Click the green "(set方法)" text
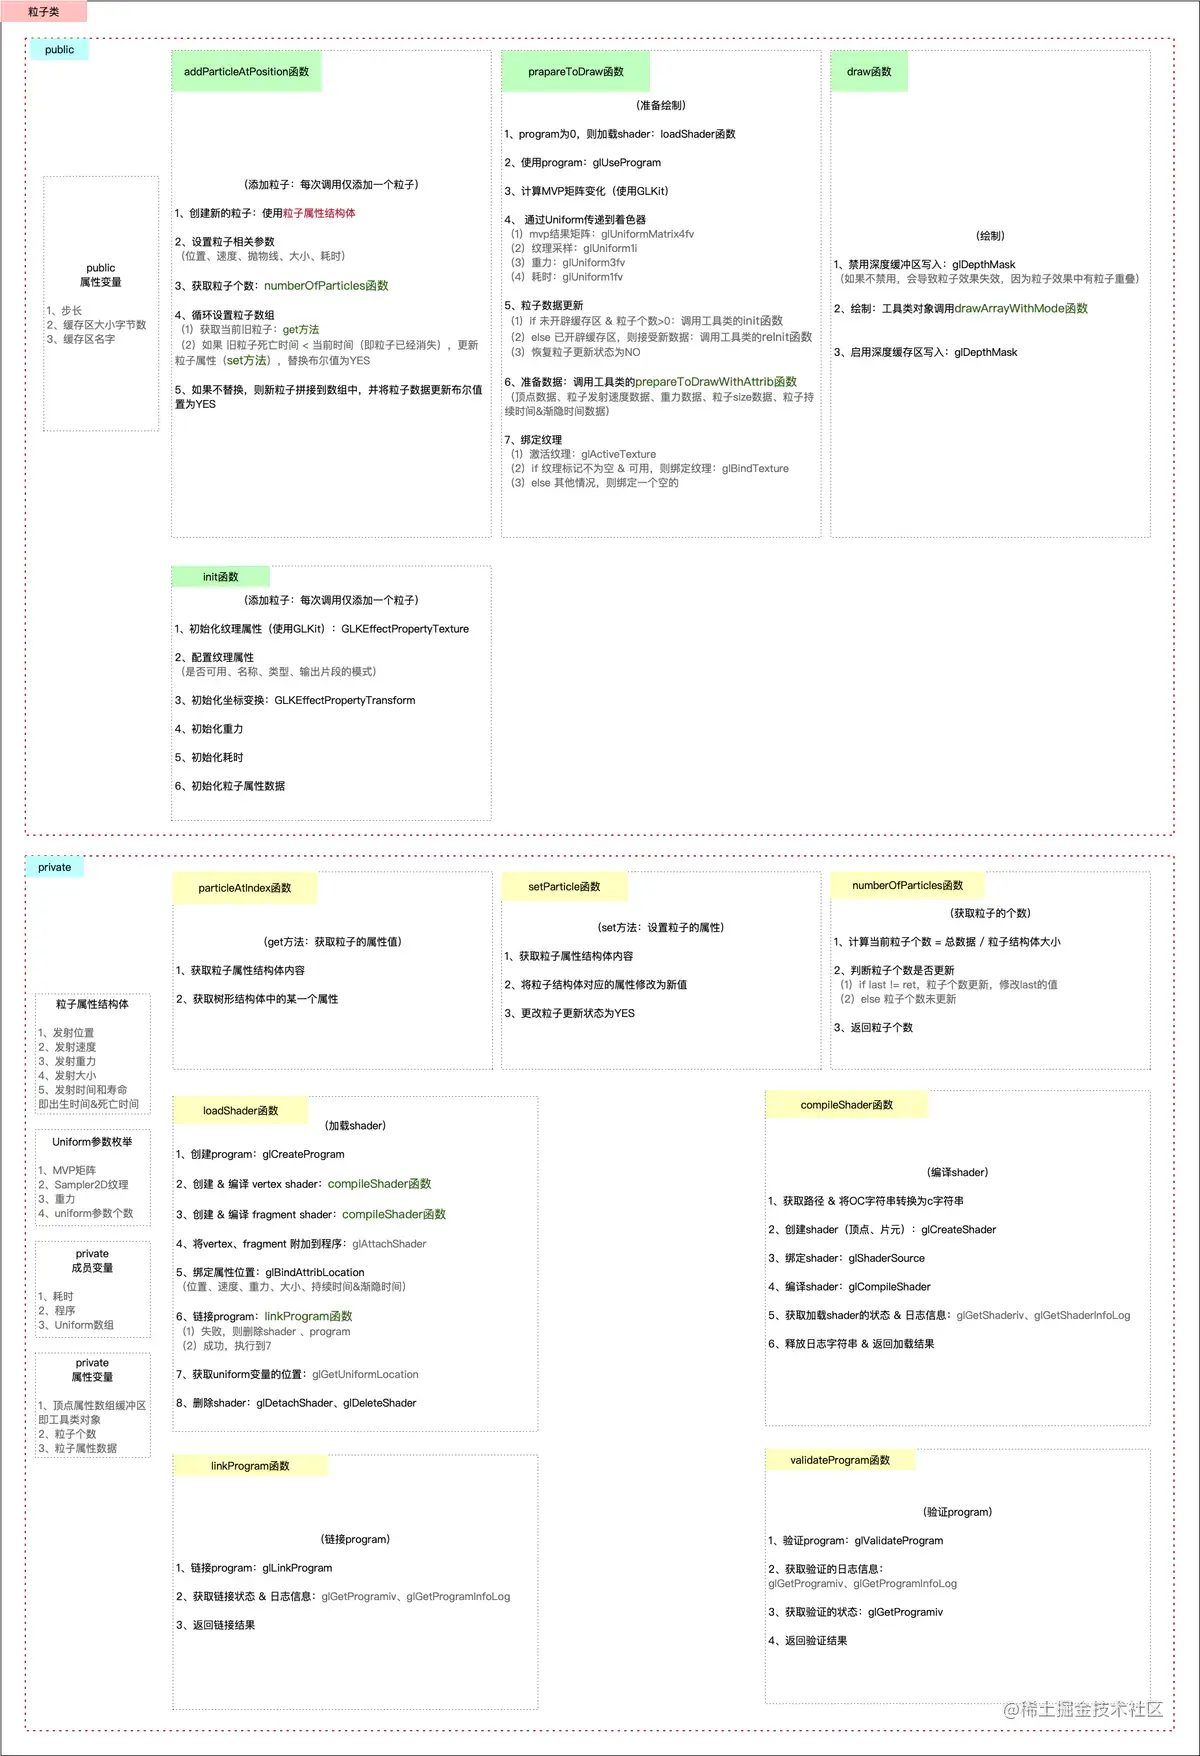 click(x=247, y=360)
